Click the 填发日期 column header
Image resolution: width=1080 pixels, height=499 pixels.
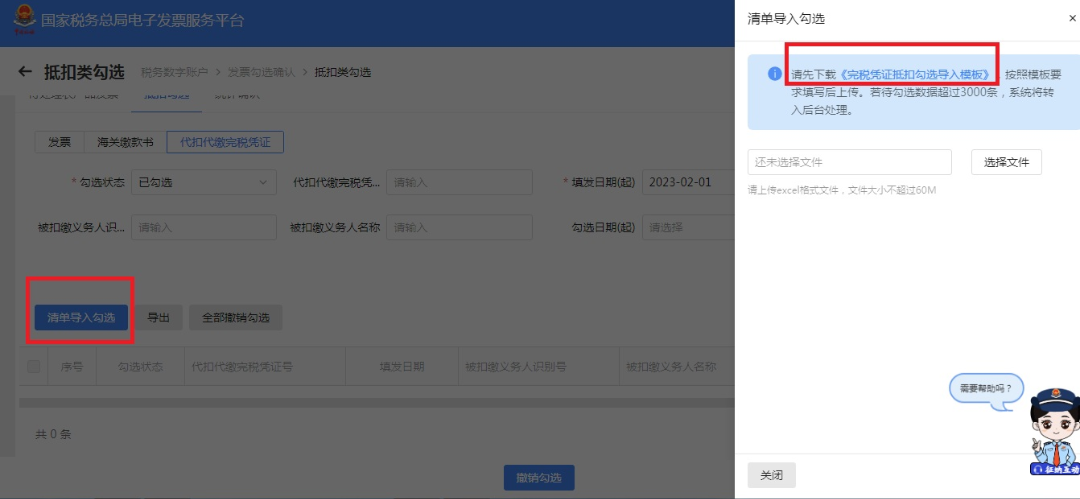(x=402, y=367)
